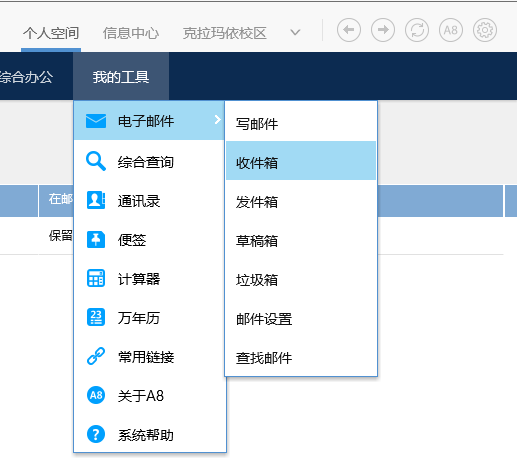Click the forward arrow navigation icon

click(383, 30)
